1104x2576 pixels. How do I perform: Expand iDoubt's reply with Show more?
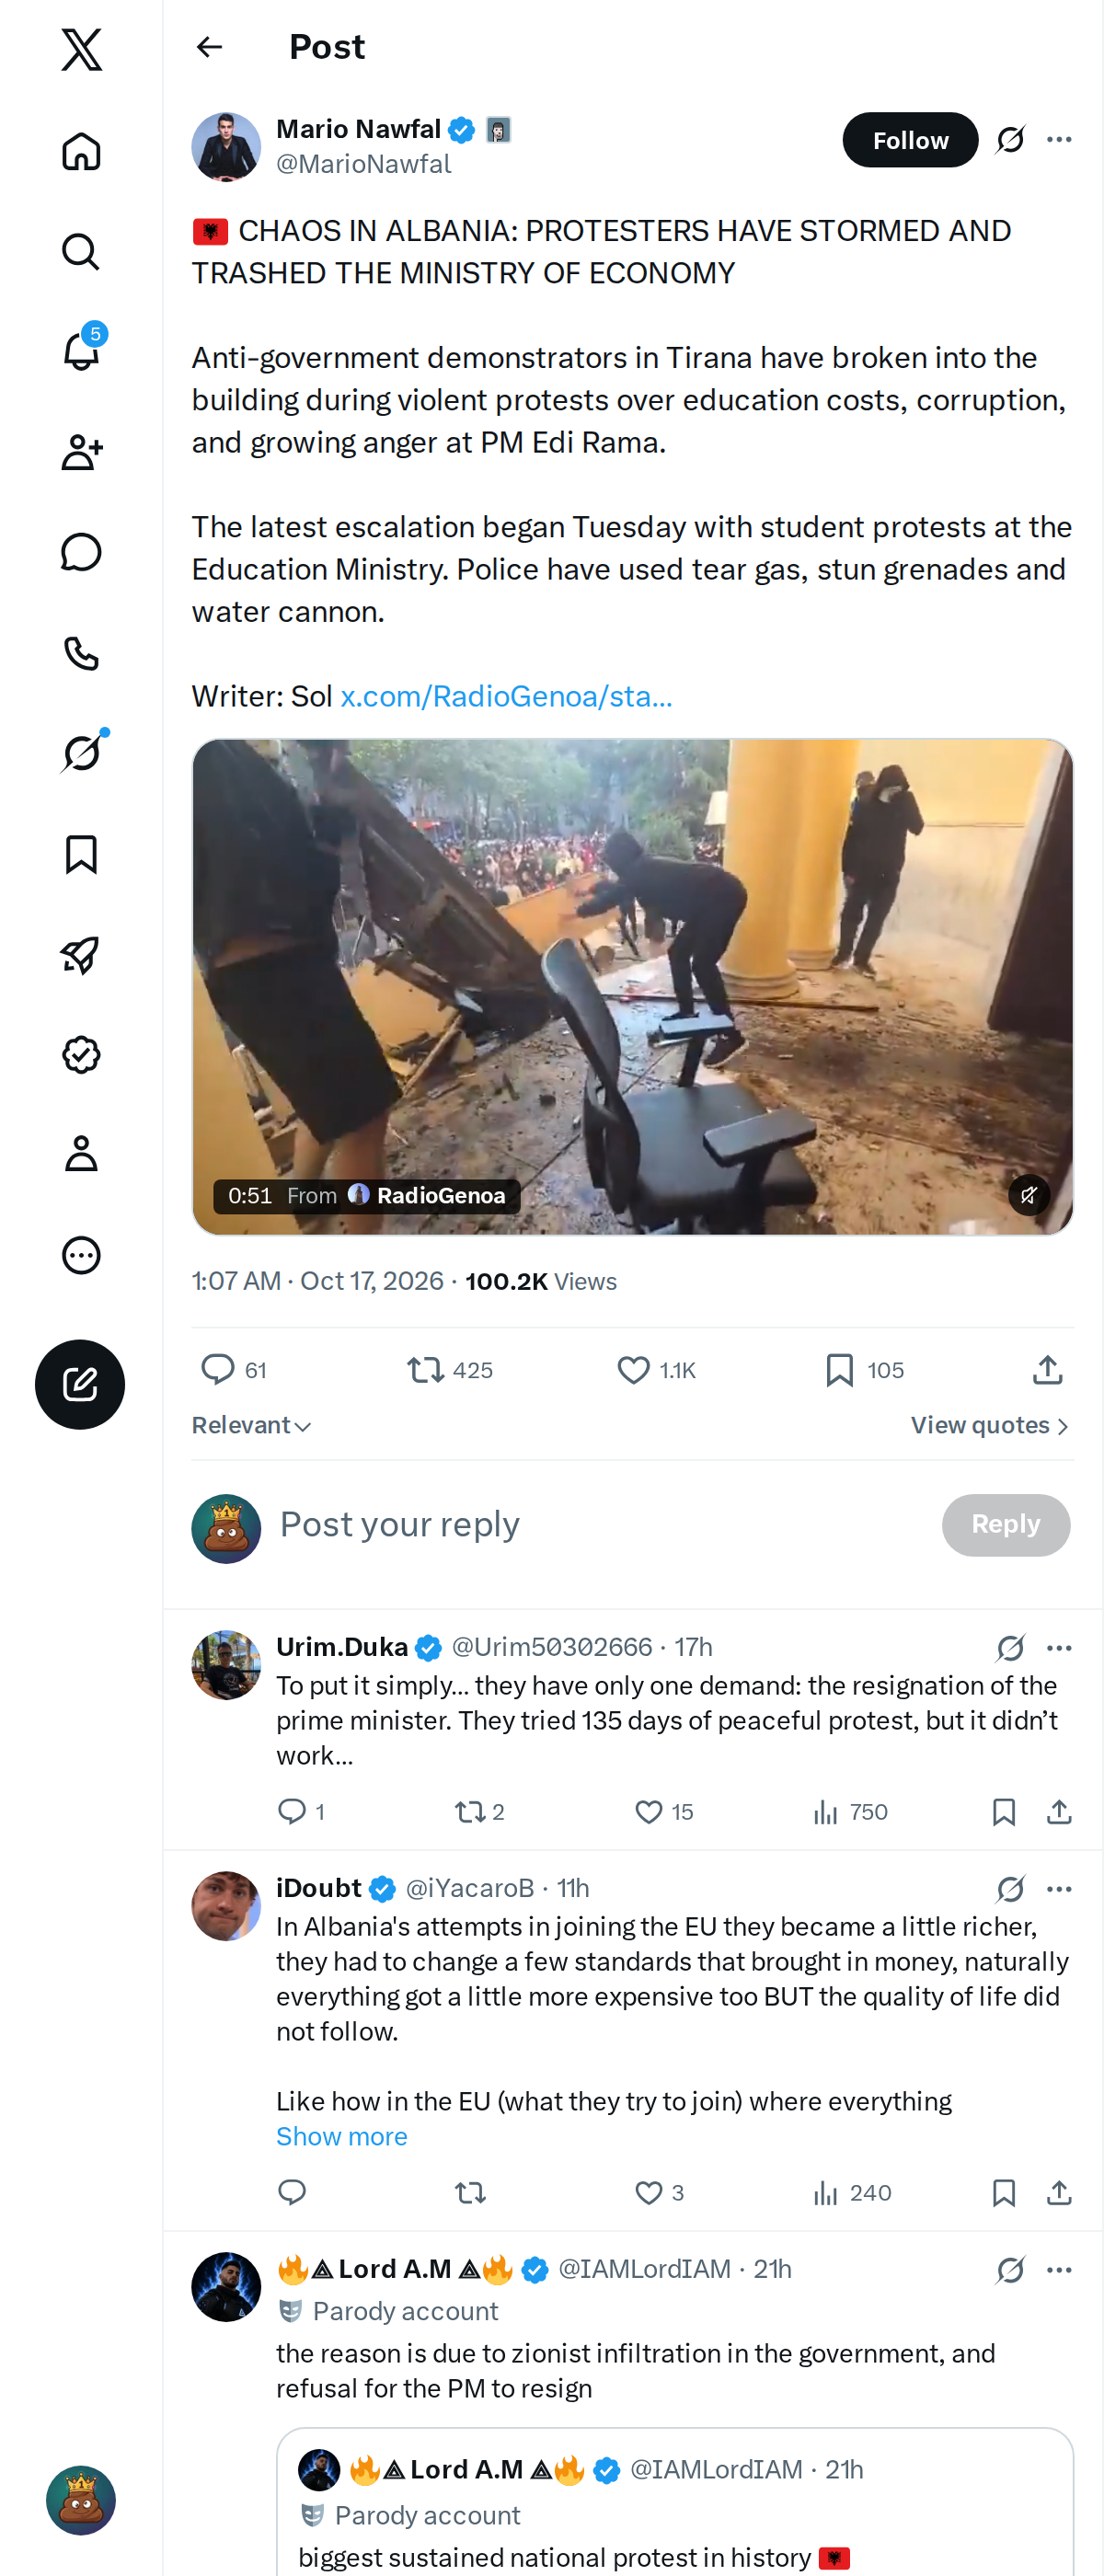[x=341, y=2136]
